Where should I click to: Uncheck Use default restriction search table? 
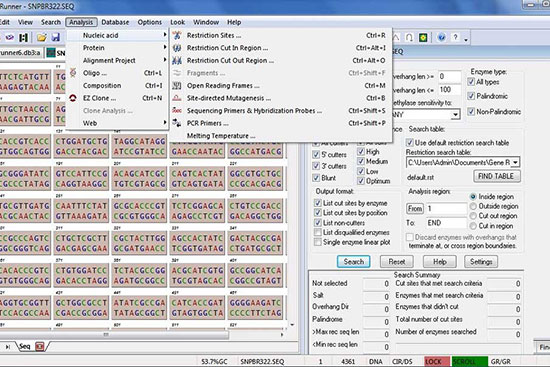click(409, 142)
